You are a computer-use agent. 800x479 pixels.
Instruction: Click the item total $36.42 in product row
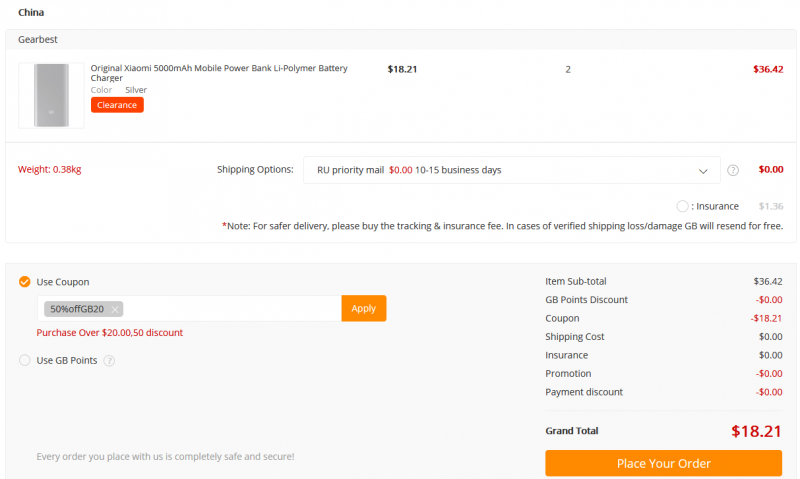click(x=768, y=69)
